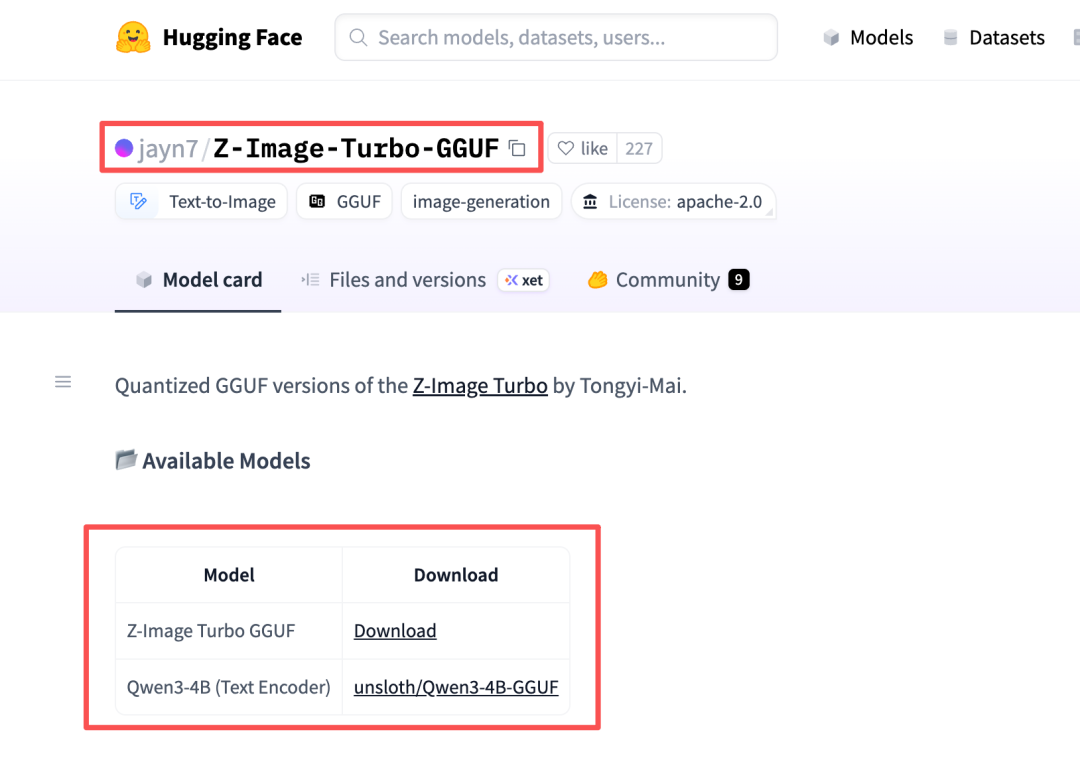This screenshot has width=1080, height=758.
Task: Click the Z-Image Turbo link
Action: [x=480, y=386]
